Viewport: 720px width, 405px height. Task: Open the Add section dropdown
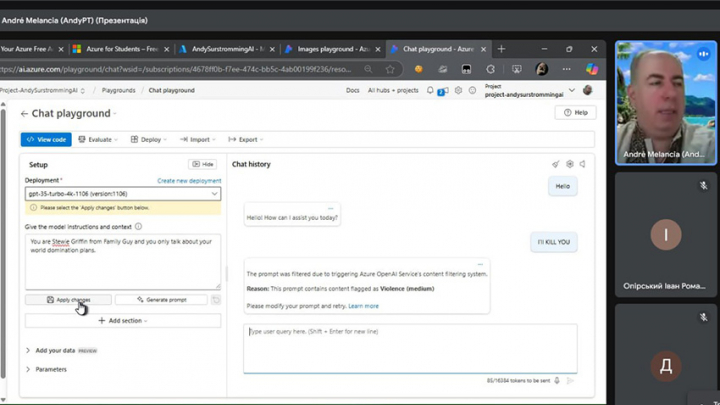coord(123,321)
